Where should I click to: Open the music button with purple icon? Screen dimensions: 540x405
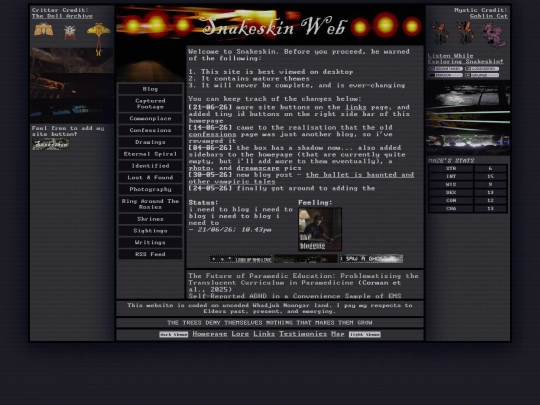point(446,69)
